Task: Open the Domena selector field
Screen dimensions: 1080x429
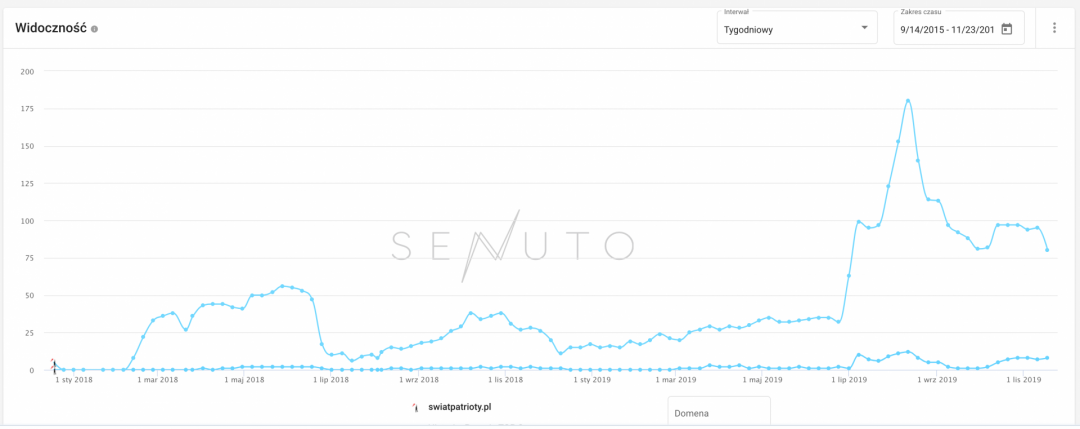Action: [718, 412]
